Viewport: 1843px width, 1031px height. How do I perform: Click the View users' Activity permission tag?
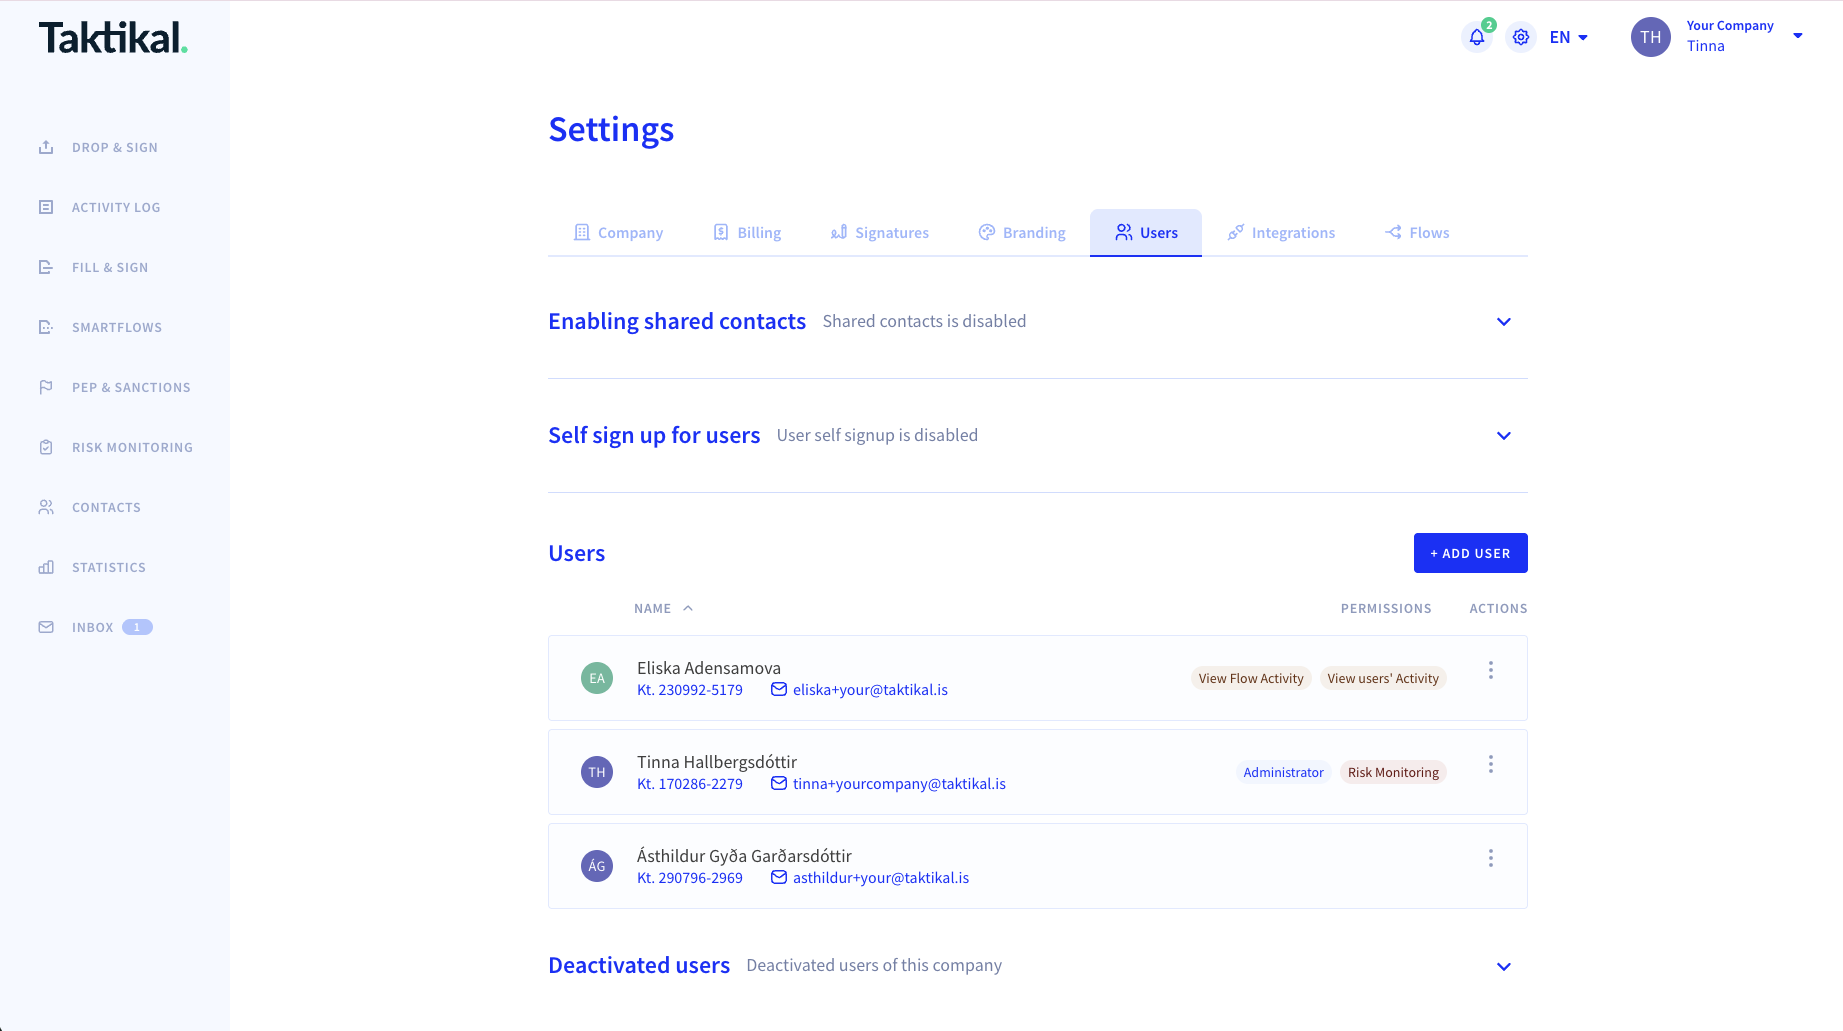tap(1383, 678)
